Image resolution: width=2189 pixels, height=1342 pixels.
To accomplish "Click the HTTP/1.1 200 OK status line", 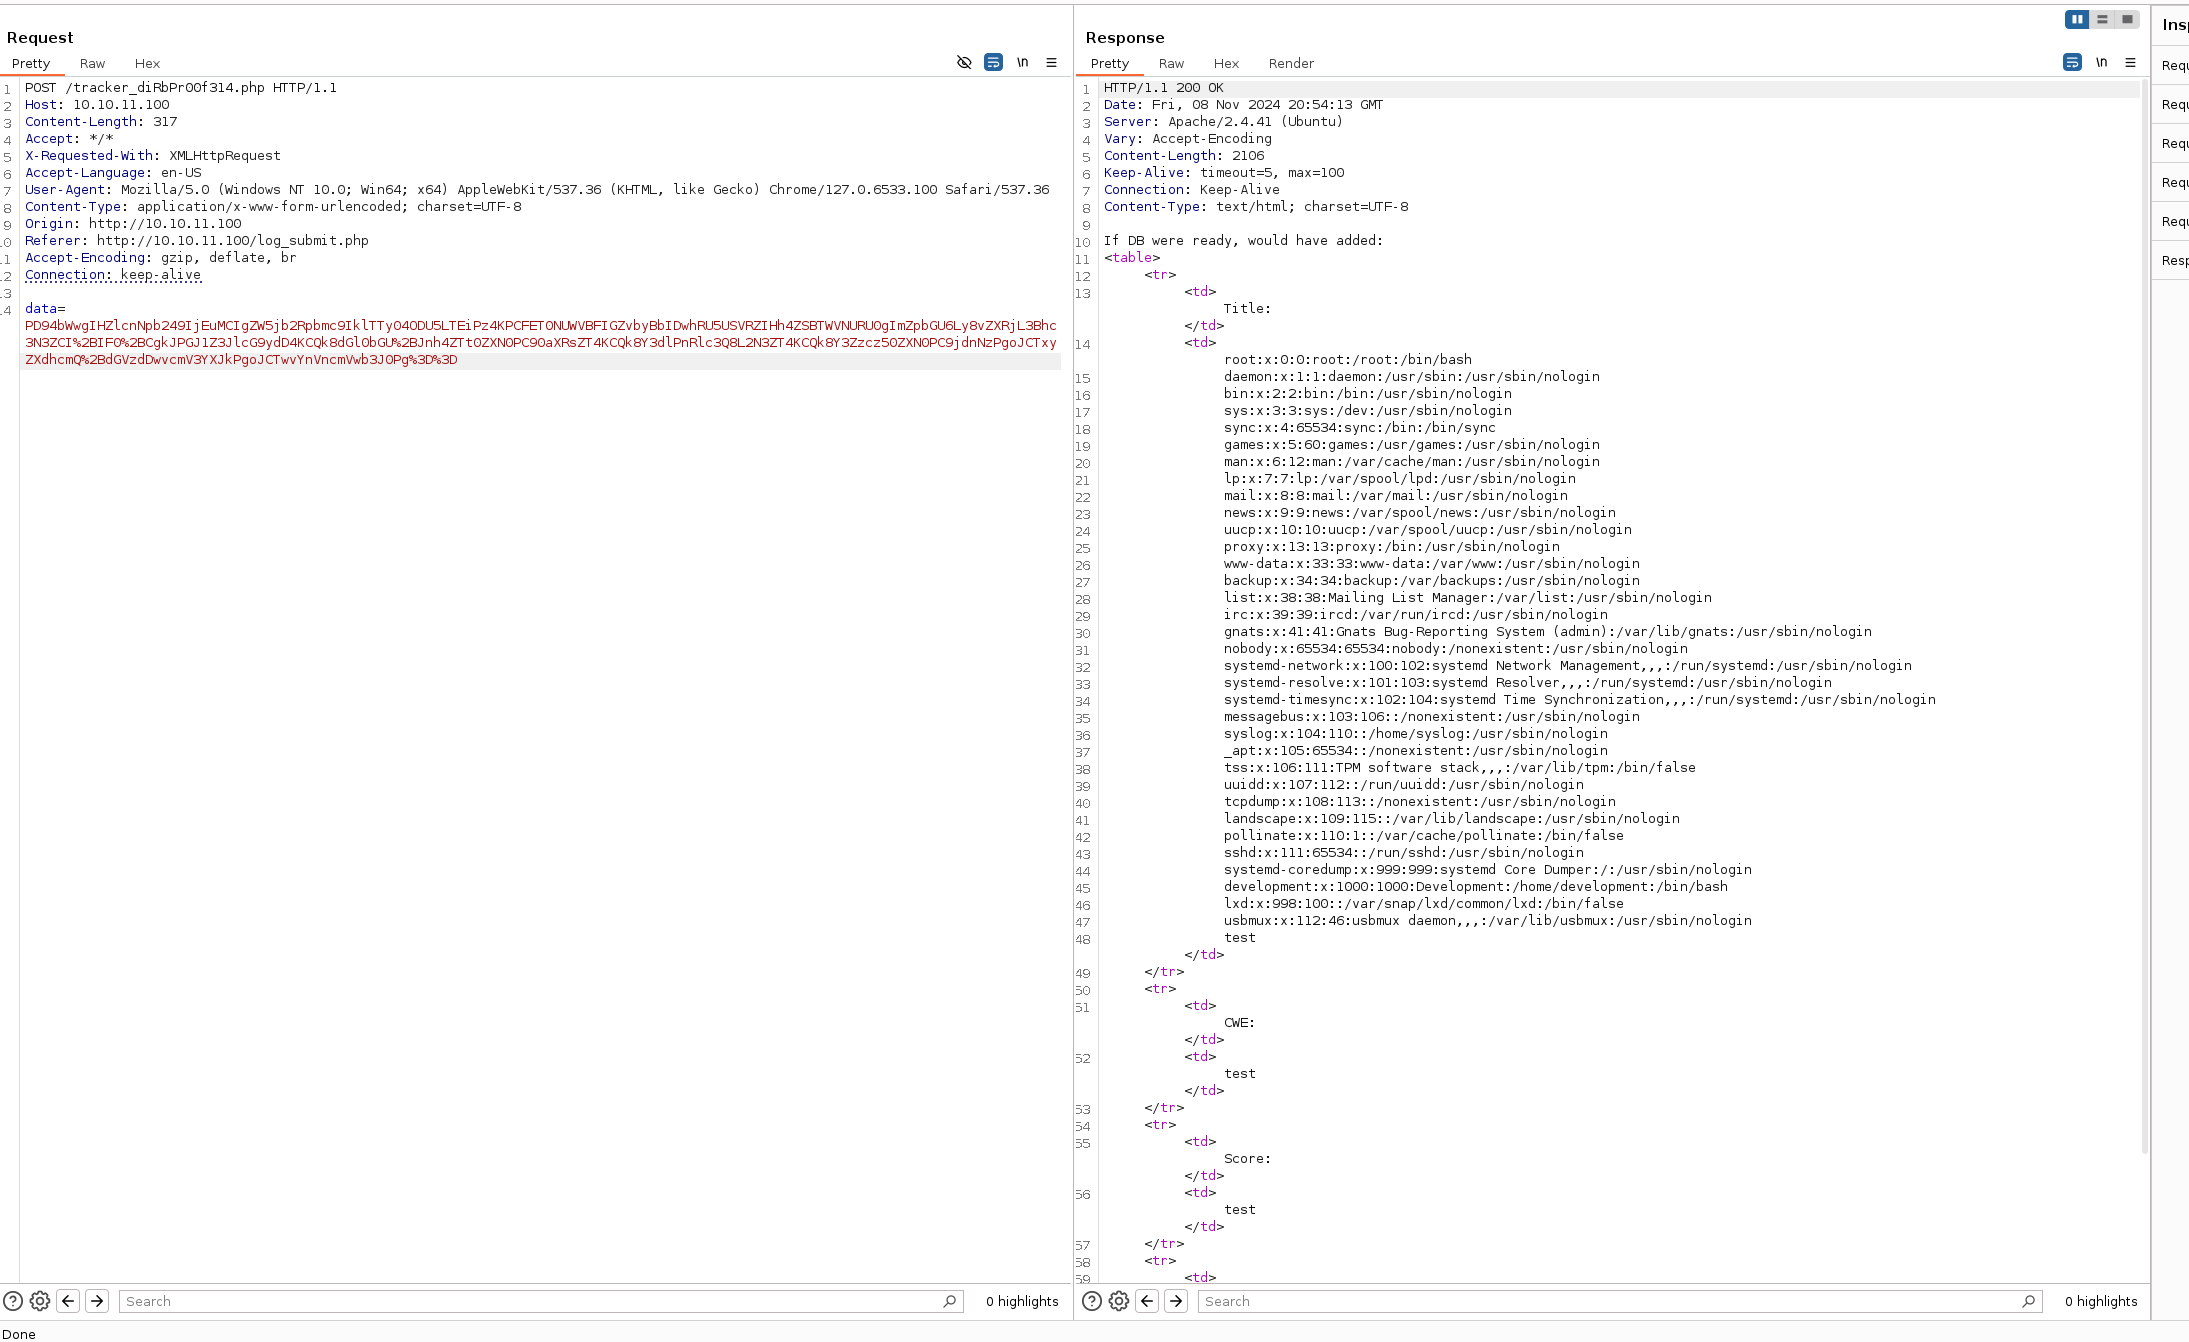I will pos(1164,87).
